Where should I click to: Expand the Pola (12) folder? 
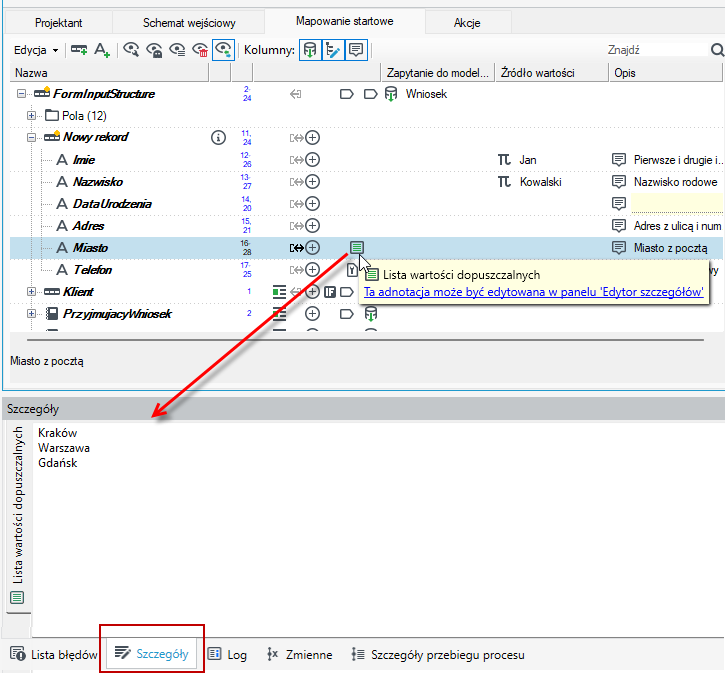pyautogui.click(x=31, y=116)
